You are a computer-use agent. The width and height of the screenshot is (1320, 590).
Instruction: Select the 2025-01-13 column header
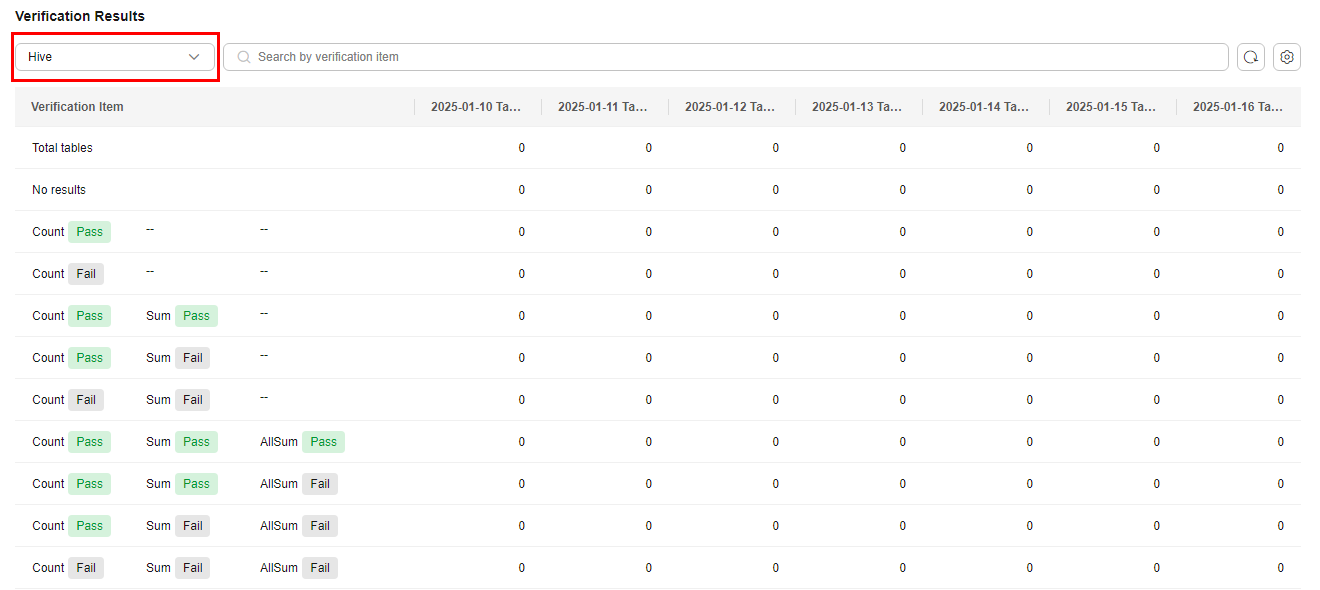[858, 107]
